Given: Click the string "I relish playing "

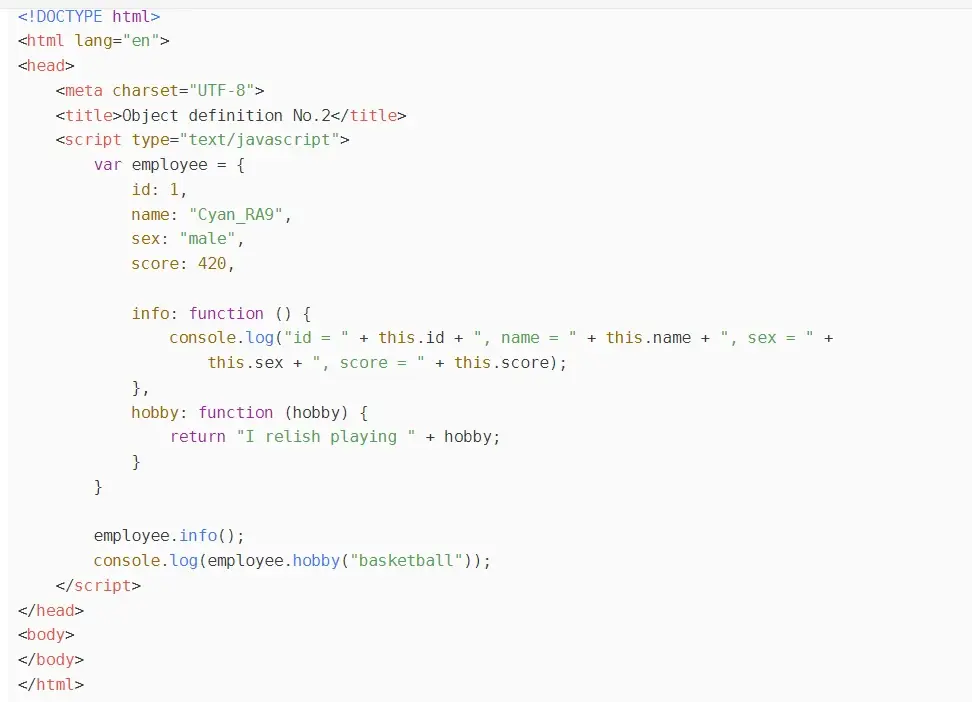Looking at the screenshot, I should pyautogui.click(x=325, y=437).
